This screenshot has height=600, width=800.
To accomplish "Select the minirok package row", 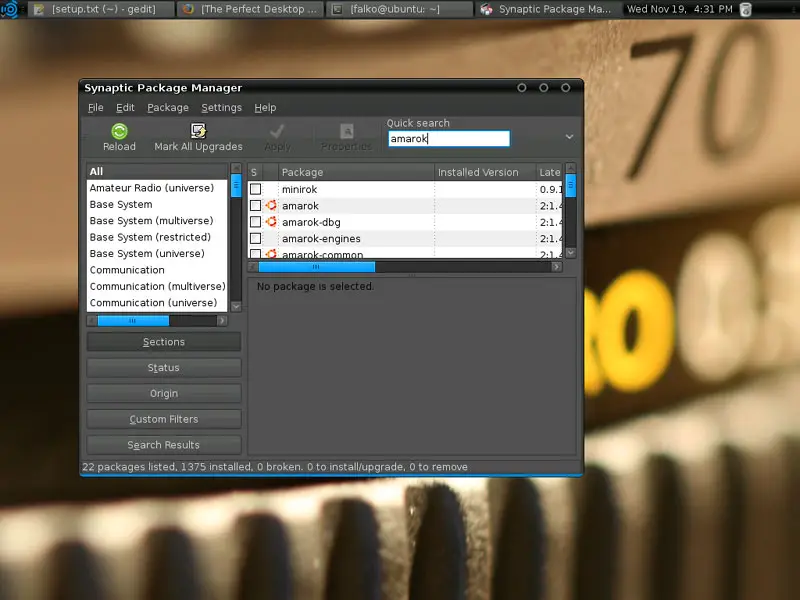I will 405,189.
